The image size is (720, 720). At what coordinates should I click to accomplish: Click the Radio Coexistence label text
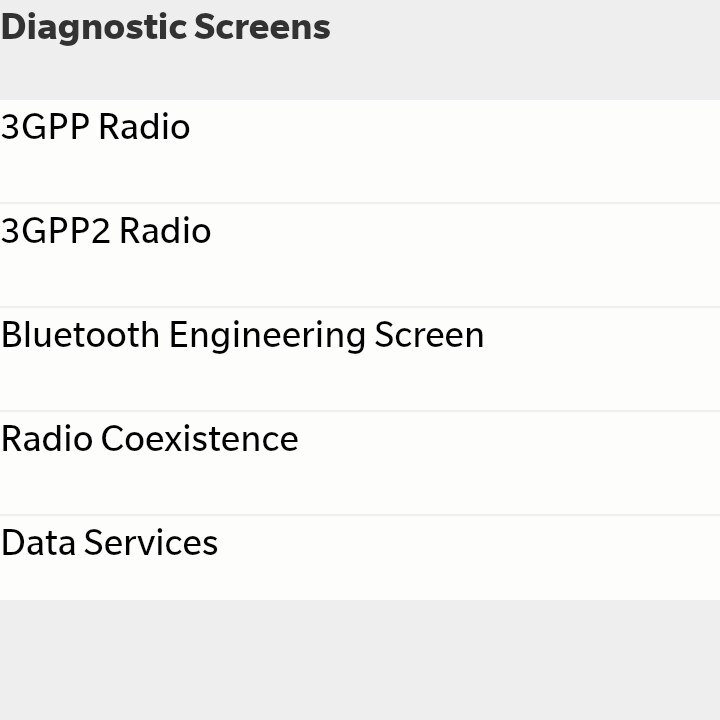(x=150, y=439)
